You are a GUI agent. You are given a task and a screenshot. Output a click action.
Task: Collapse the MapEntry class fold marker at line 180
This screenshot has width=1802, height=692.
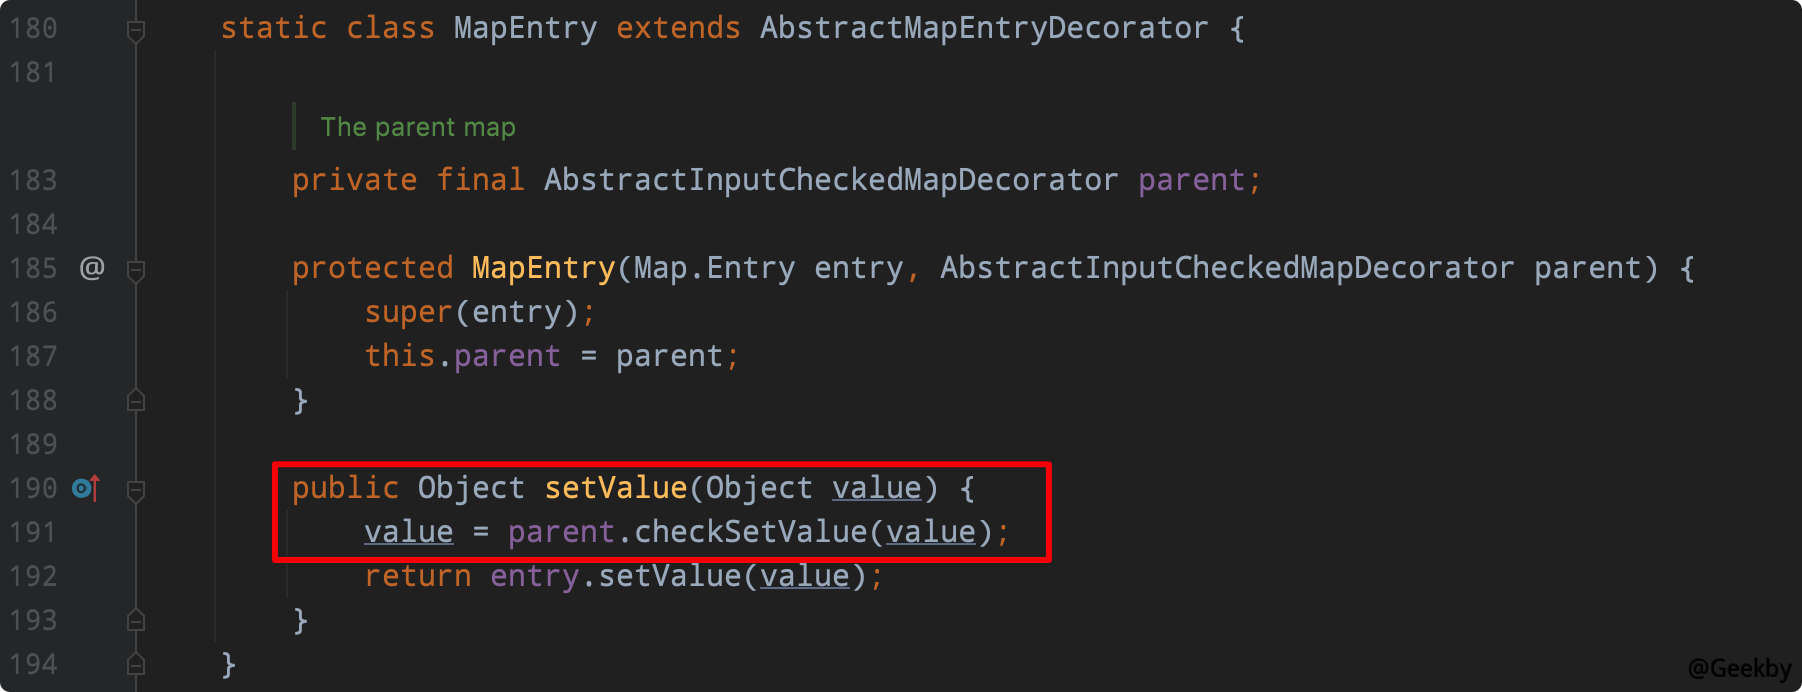pos(136,30)
